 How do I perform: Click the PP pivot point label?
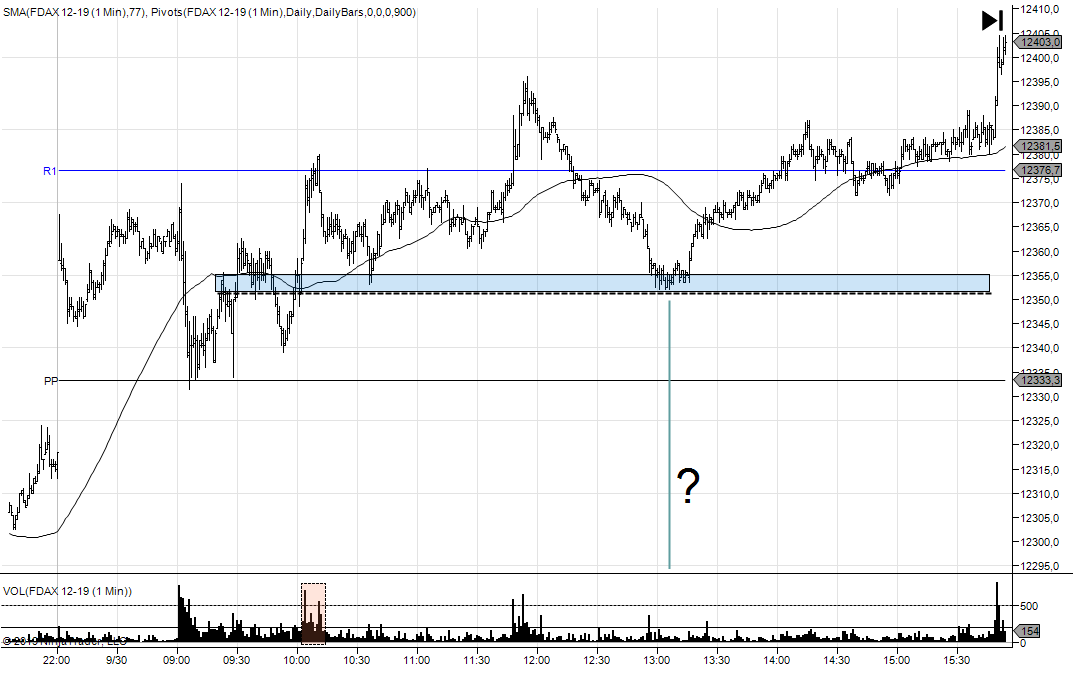click(x=51, y=381)
